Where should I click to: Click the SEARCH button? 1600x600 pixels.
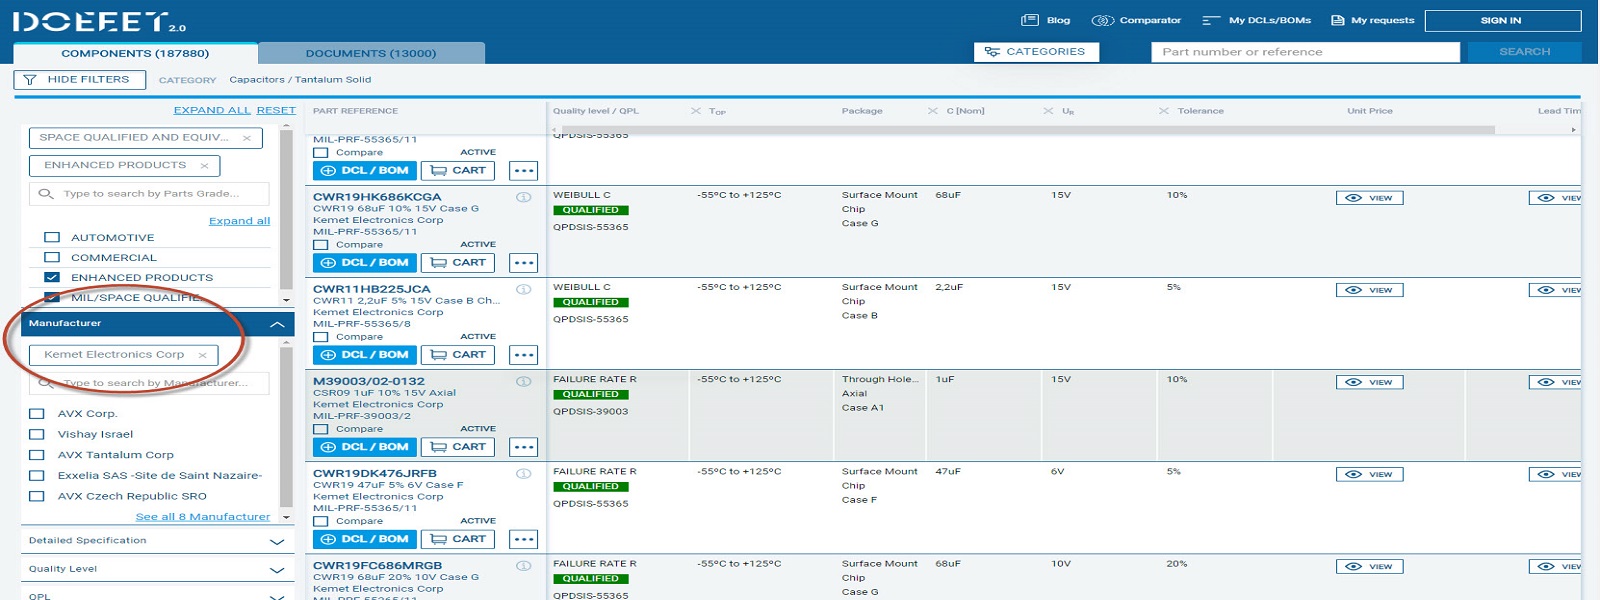pyautogui.click(x=1524, y=52)
